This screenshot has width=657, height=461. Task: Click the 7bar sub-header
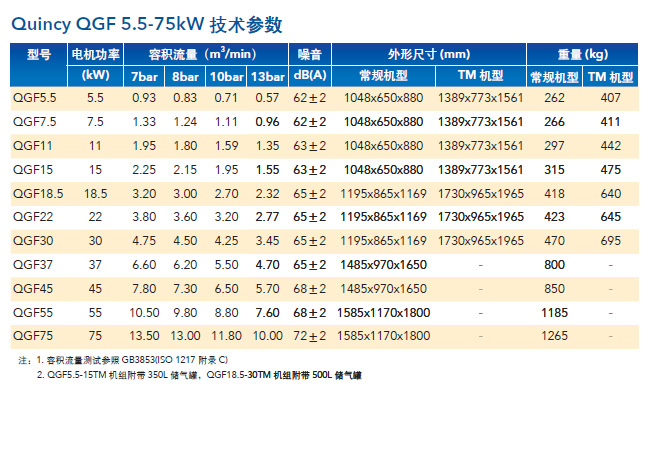point(144,77)
